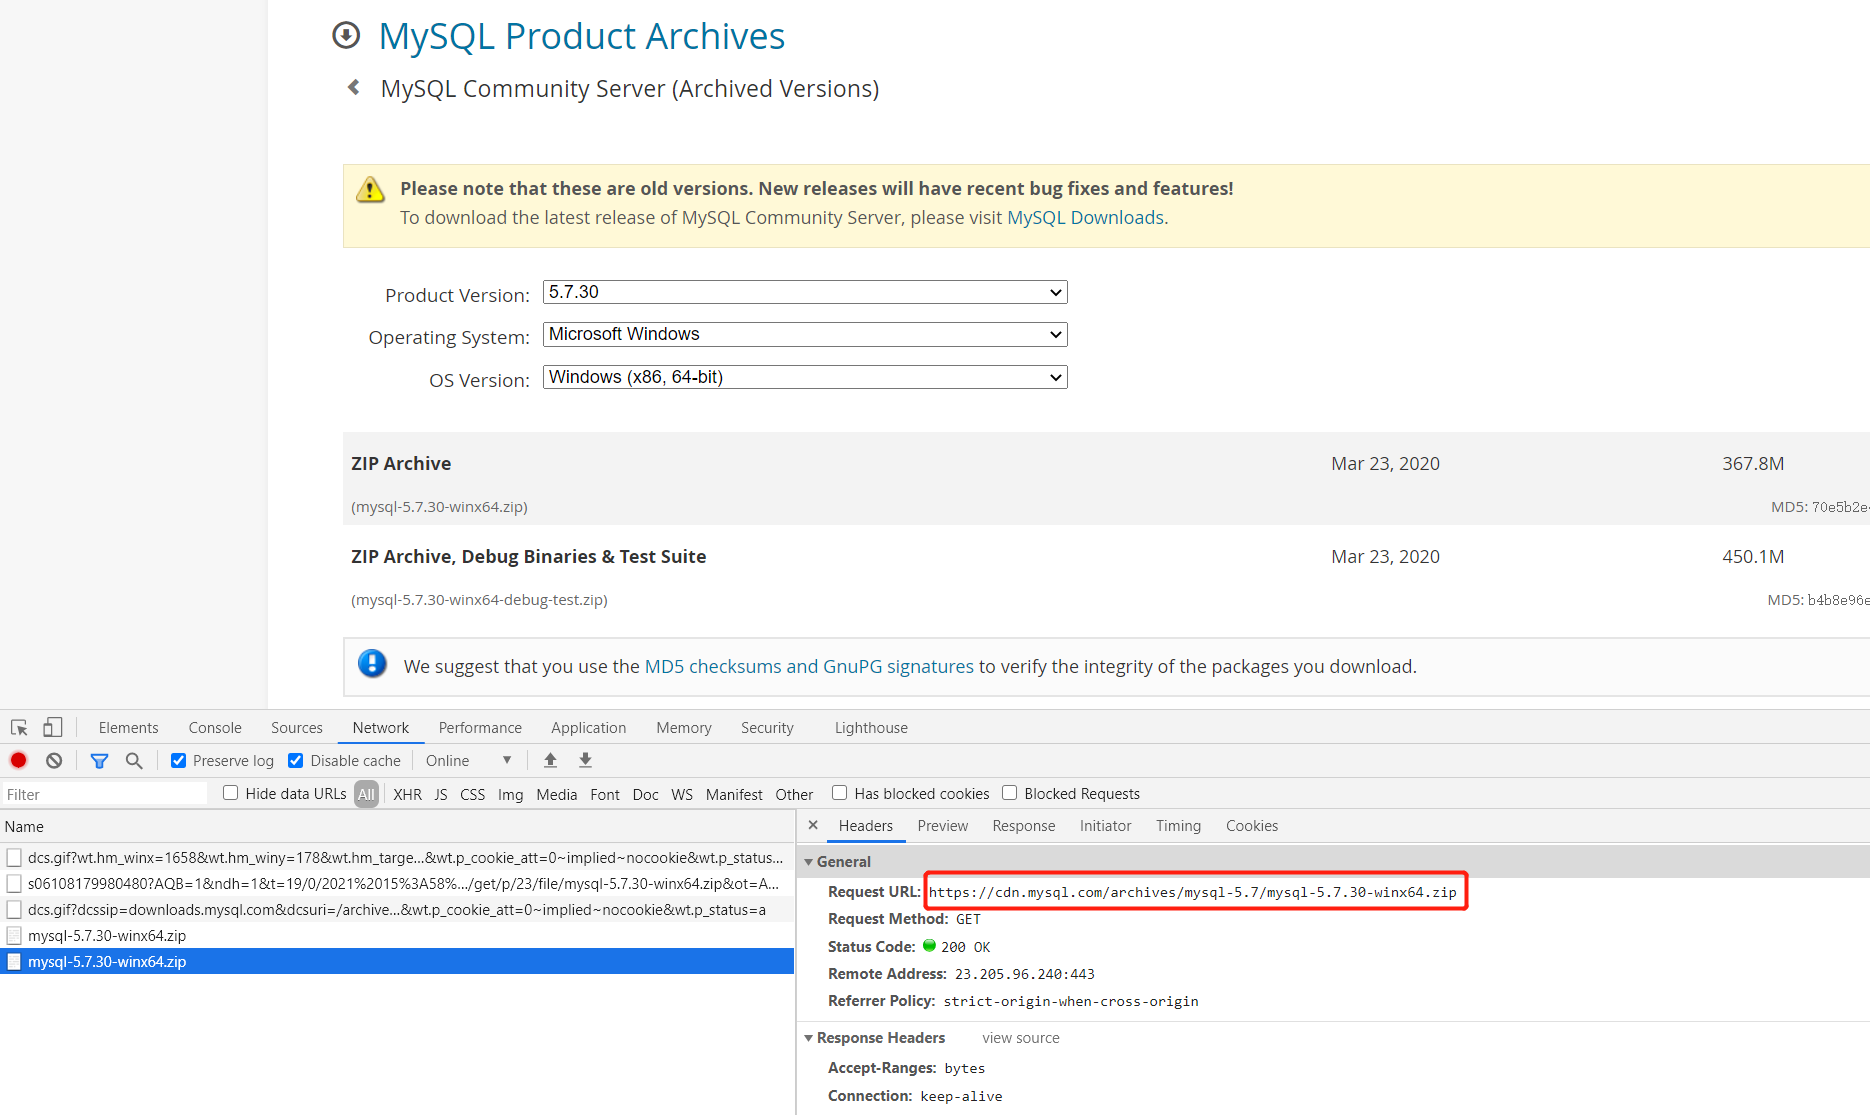The width and height of the screenshot is (1870, 1115).
Task: Open the Initiator tab
Action: click(1106, 826)
